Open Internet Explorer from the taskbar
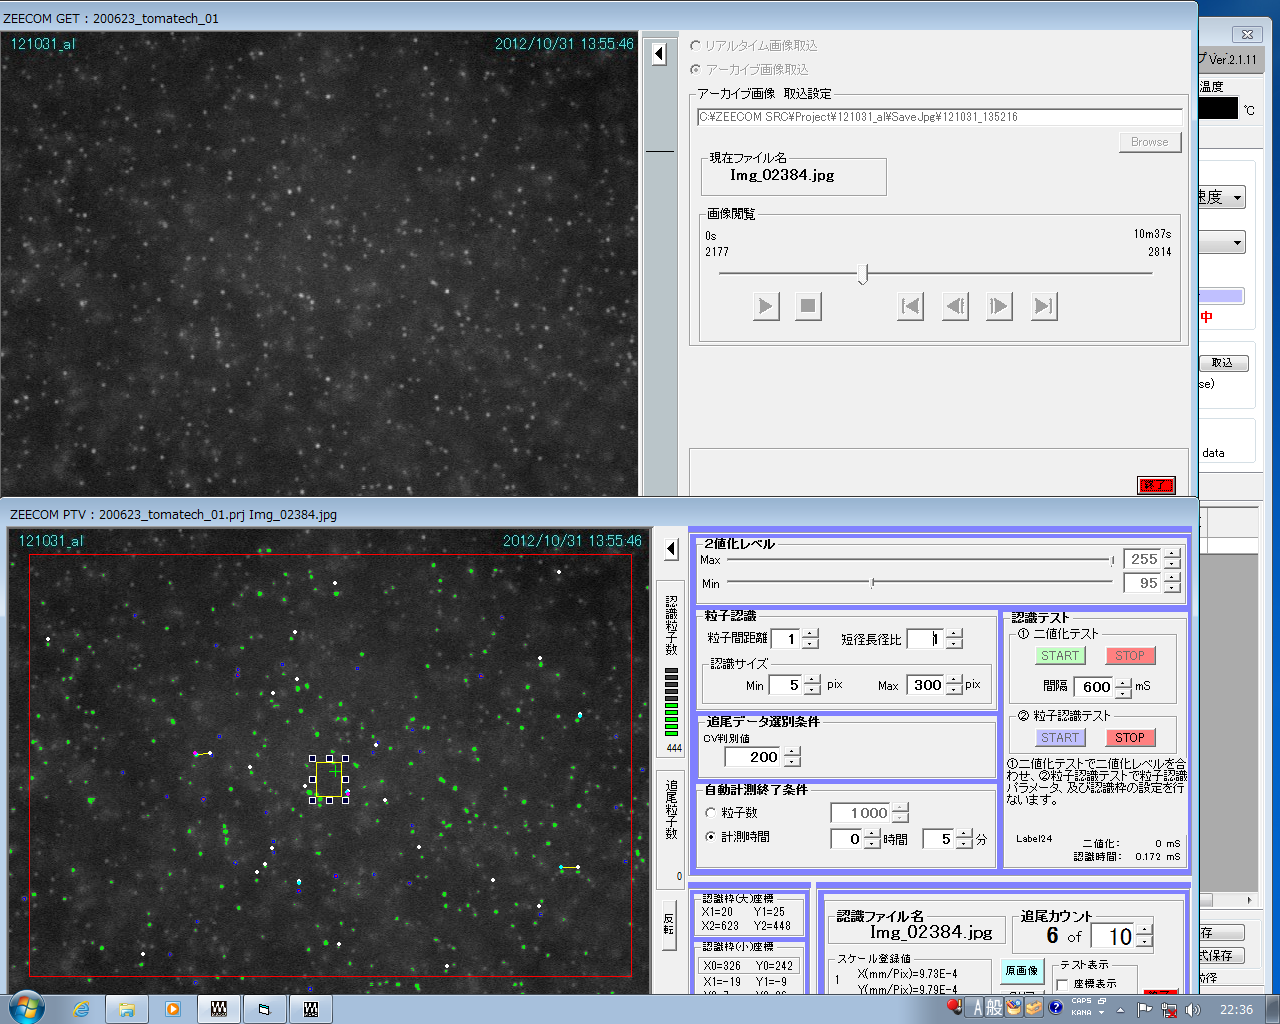 point(81,1009)
